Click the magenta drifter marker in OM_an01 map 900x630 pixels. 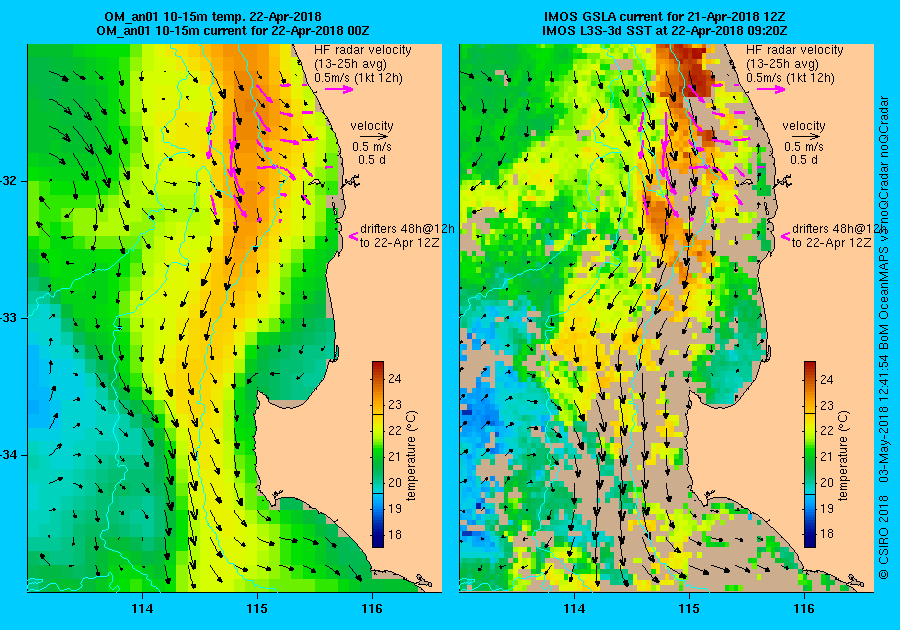point(353,236)
